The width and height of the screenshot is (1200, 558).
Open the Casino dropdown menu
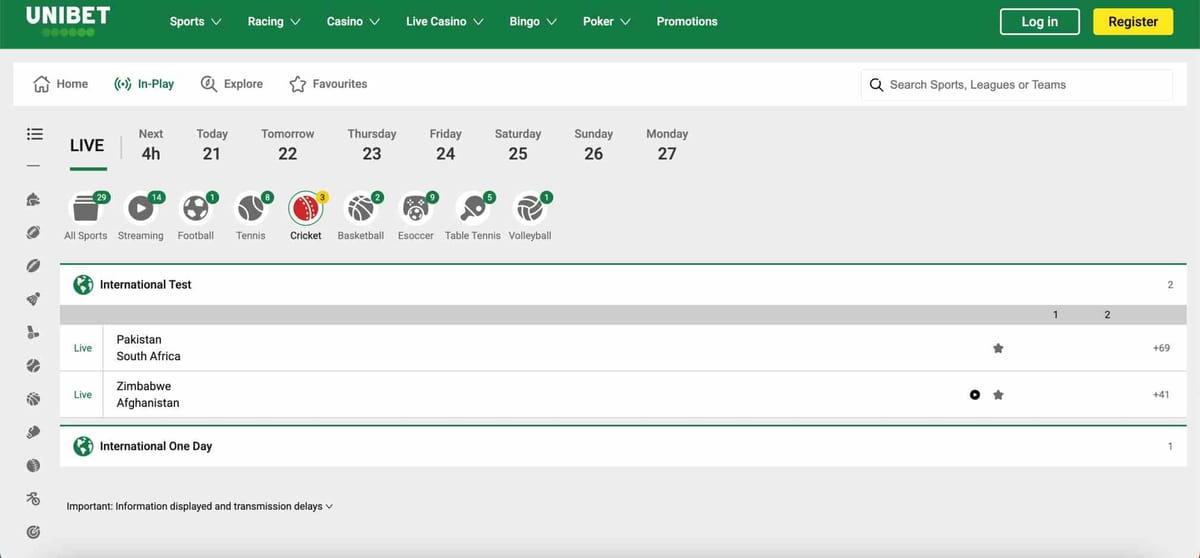pyautogui.click(x=353, y=21)
